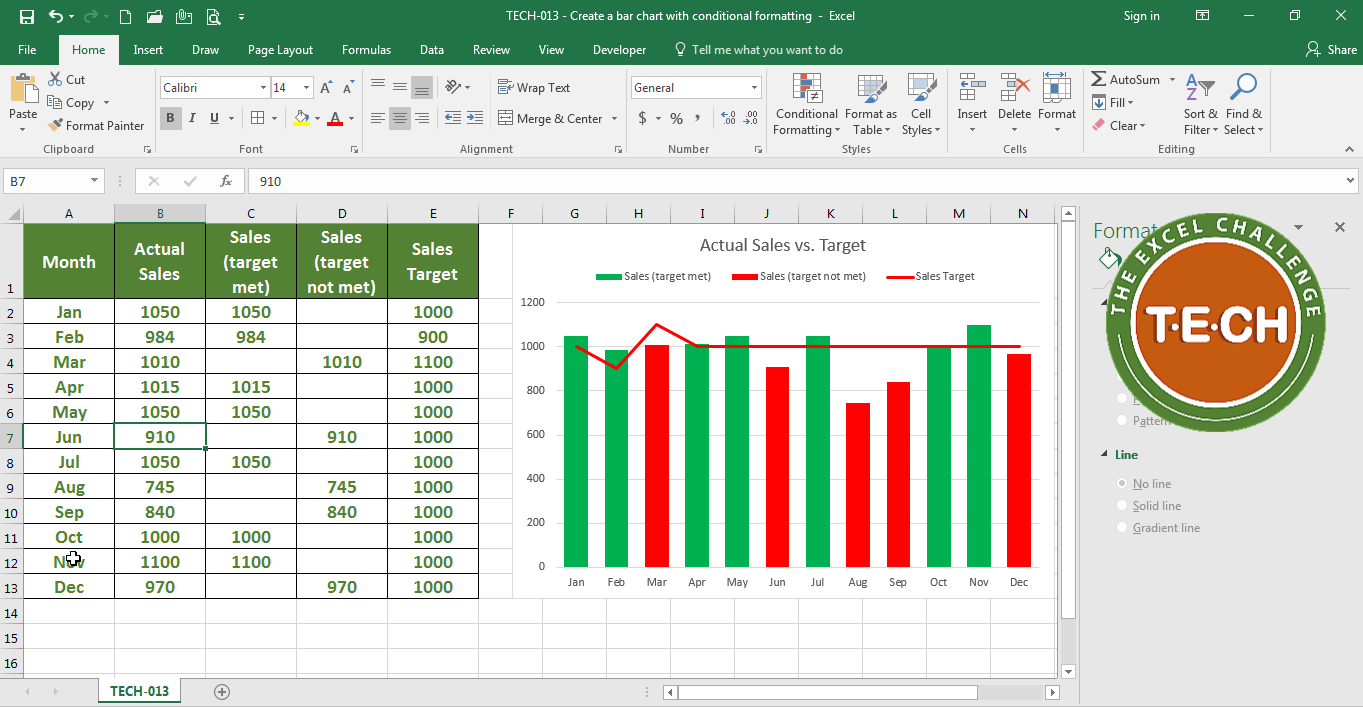Switch to the Formulas ribbon tab
This screenshot has height=707, width=1363.
tap(366, 50)
